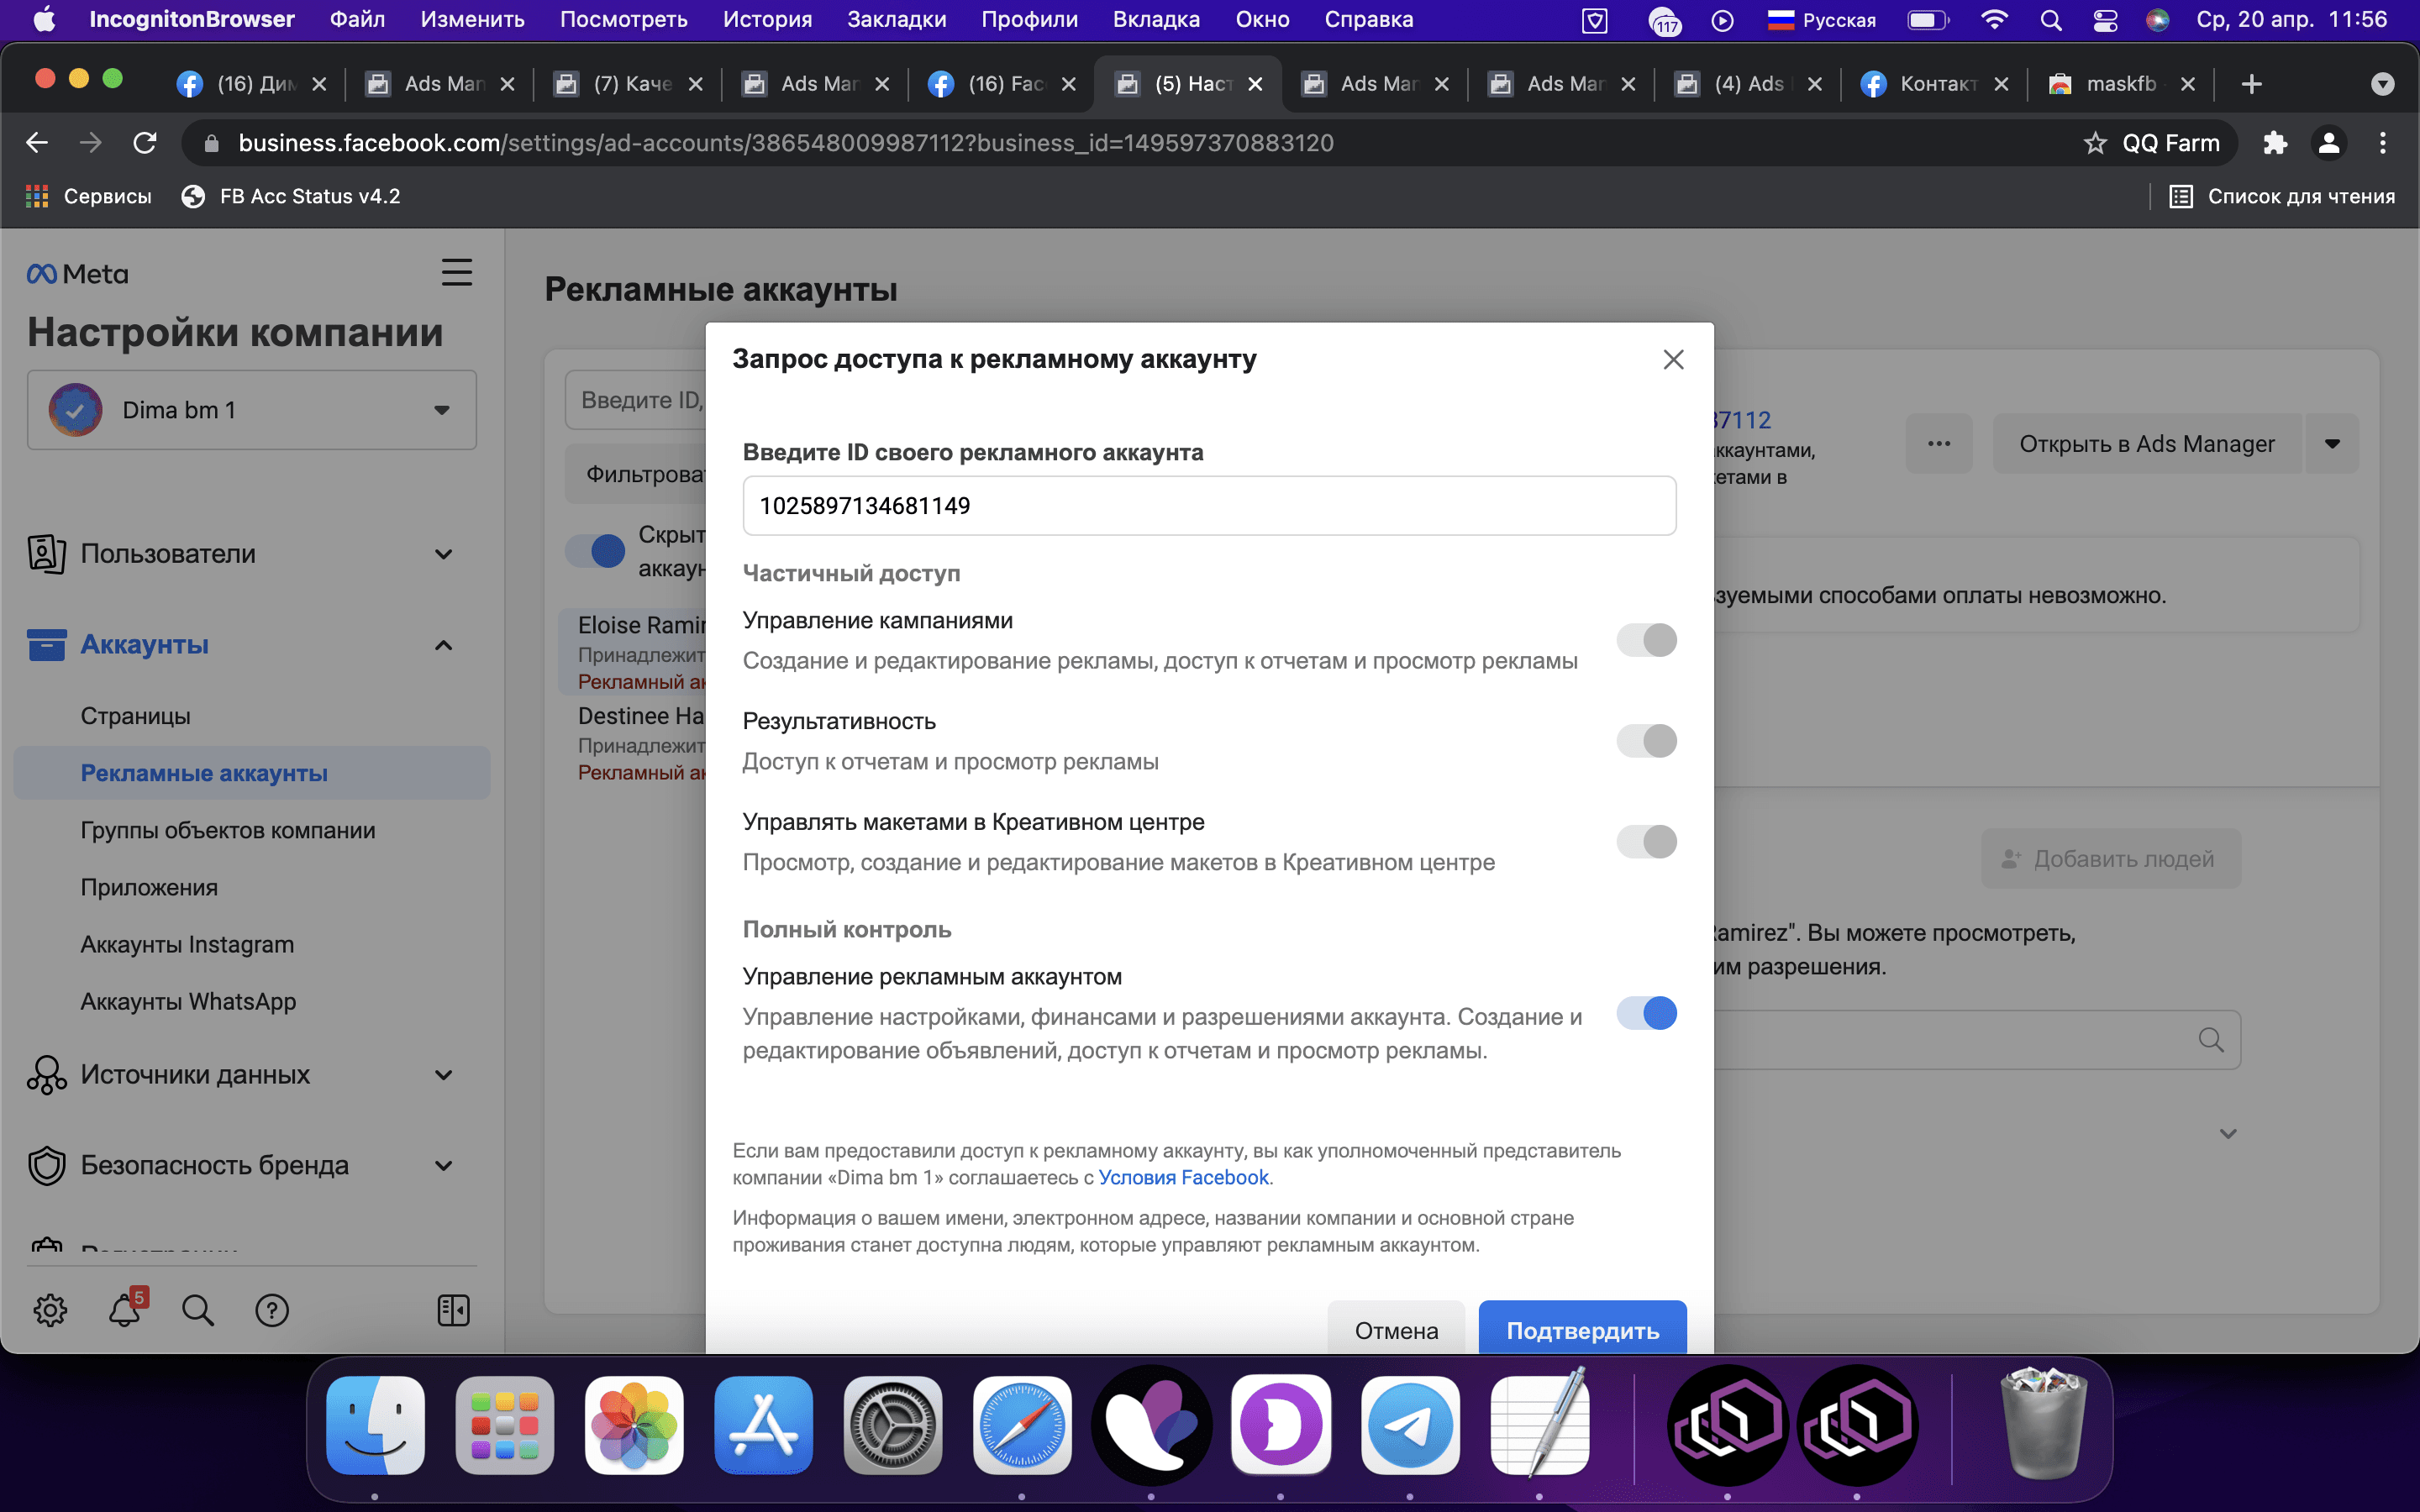Image resolution: width=2420 pixels, height=1512 pixels.
Task: Select Страницы in the sidebar
Action: [x=135, y=716]
